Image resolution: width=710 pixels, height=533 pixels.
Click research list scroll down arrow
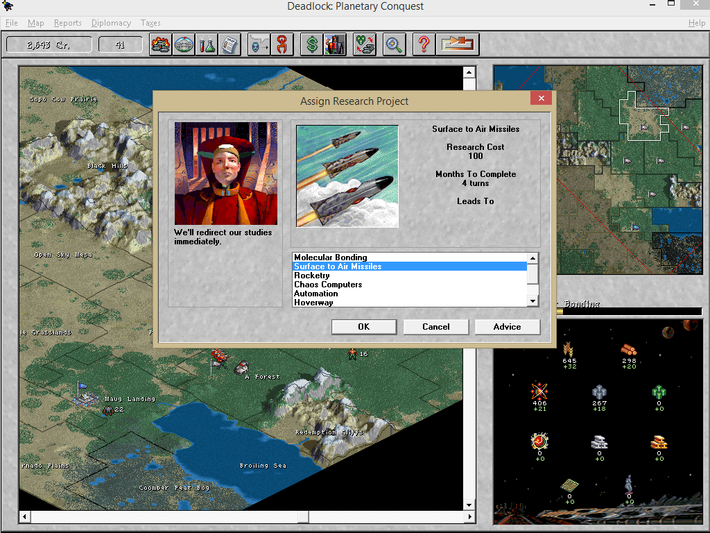coord(533,301)
